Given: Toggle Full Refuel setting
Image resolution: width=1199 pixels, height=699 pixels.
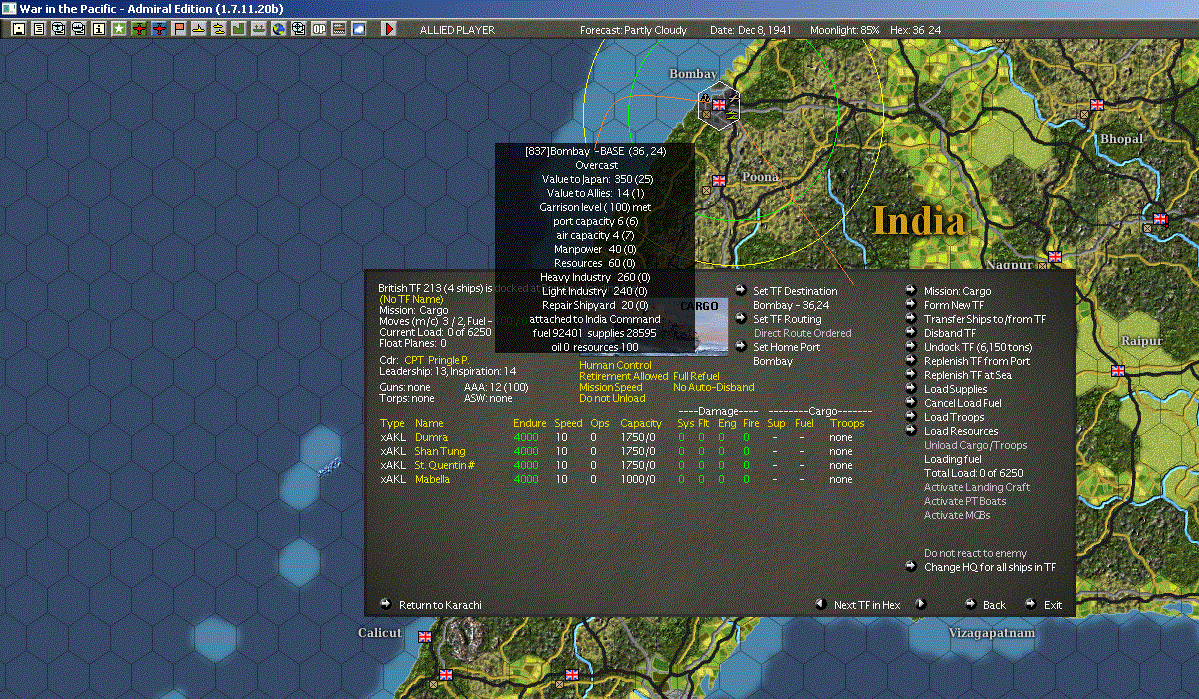Looking at the screenshot, I should pos(696,376).
